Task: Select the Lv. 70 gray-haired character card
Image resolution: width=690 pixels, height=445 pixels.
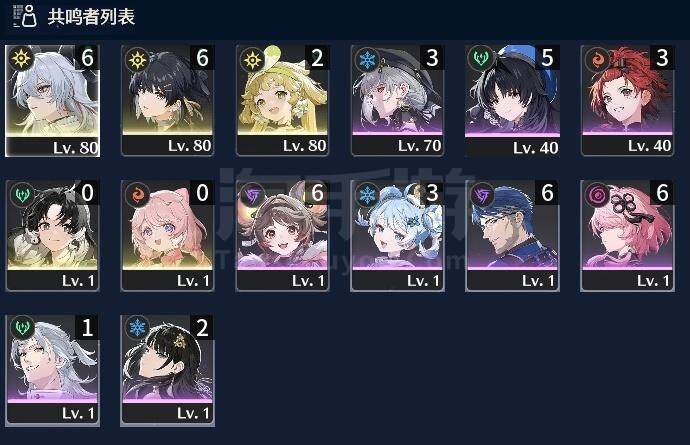Action: coord(397,101)
